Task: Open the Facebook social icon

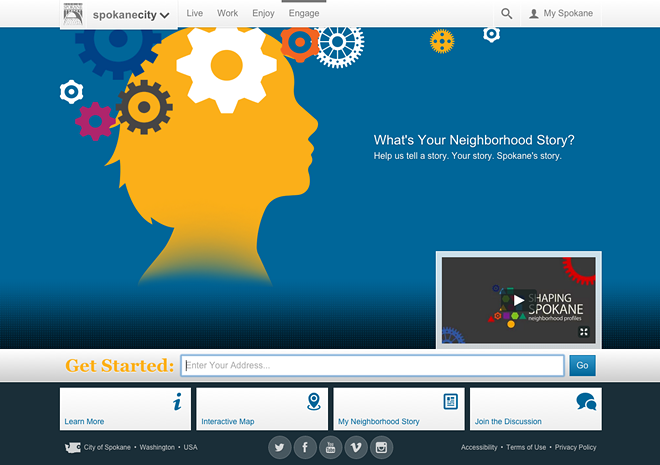Action: tap(305, 447)
